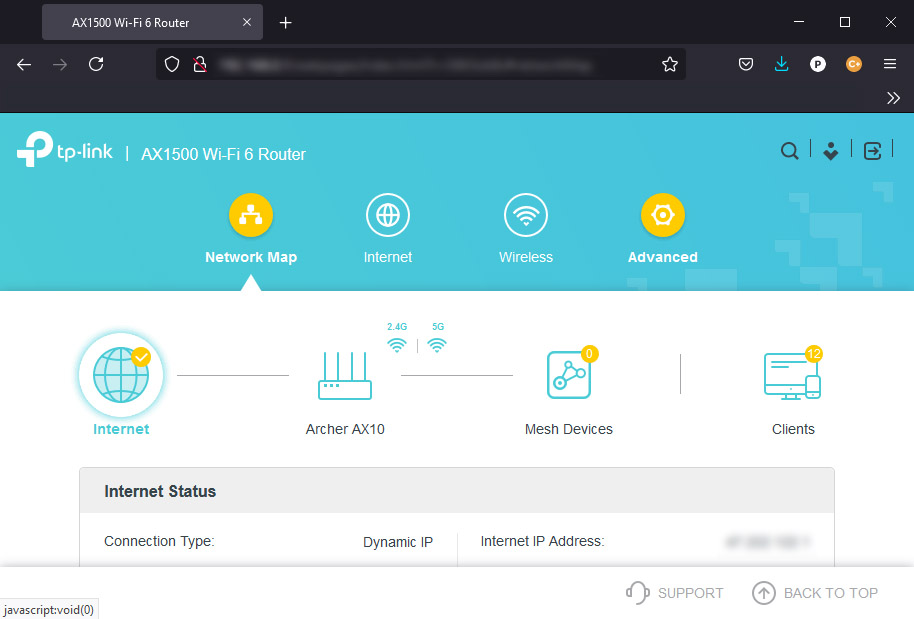The width and height of the screenshot is (914, 619).
Task: Select the AX1500 Wi-Fi 6 Router browser tab
Action: point(152,22)
